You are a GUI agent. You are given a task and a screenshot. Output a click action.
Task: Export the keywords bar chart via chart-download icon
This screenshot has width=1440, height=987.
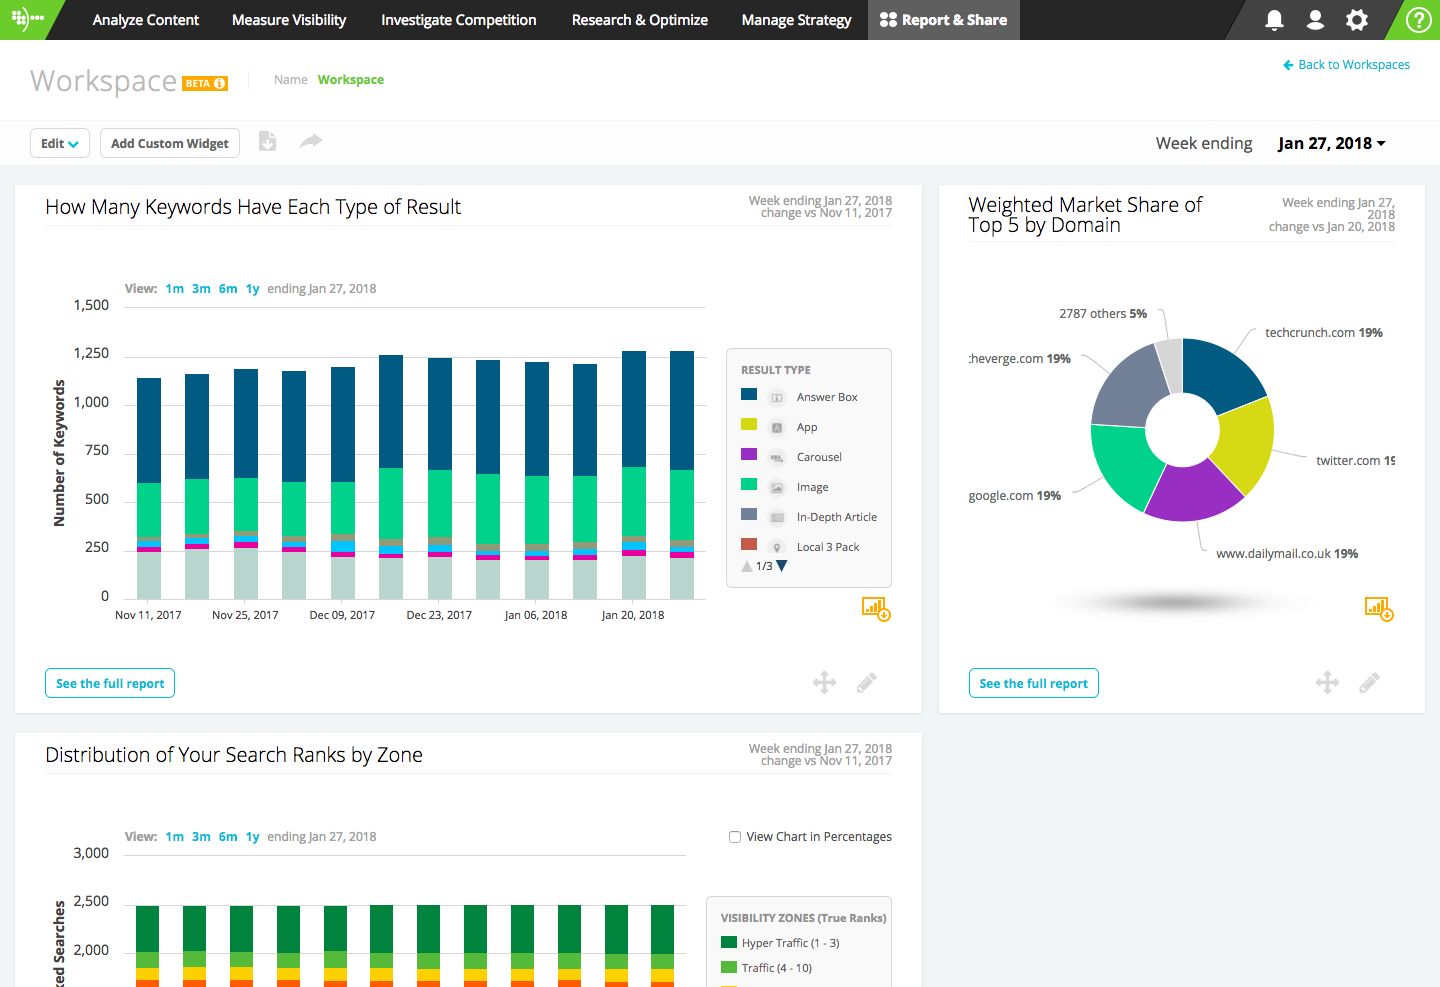click(x=876, y=608)
